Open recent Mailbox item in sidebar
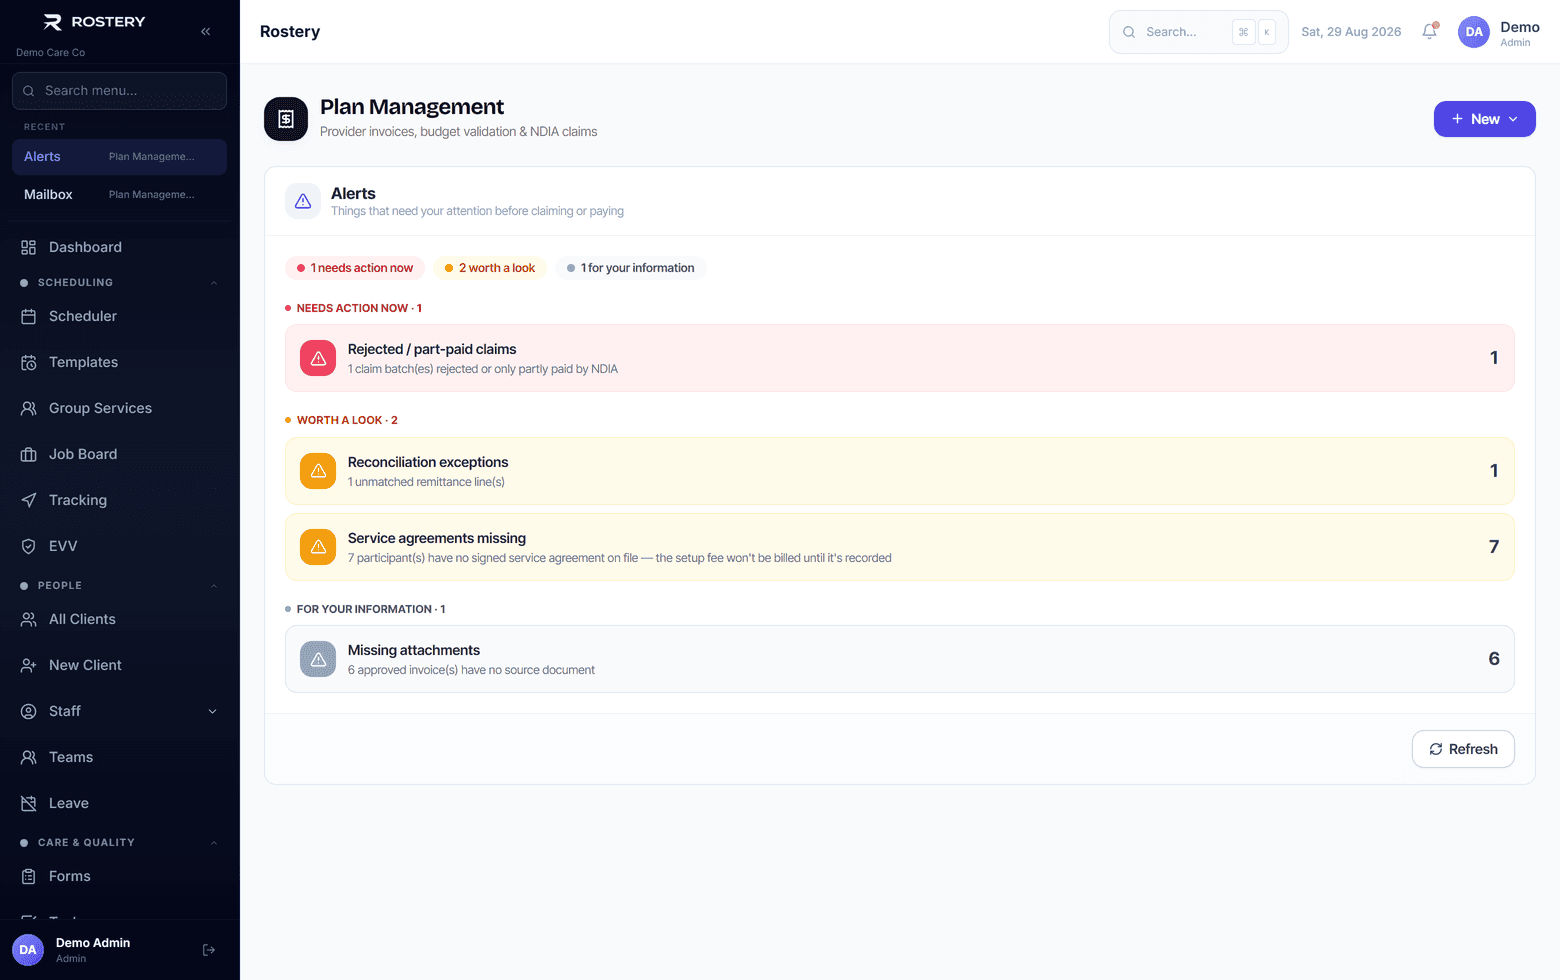The height and width of the screenshot is (980, 1560). coord(119,195)
